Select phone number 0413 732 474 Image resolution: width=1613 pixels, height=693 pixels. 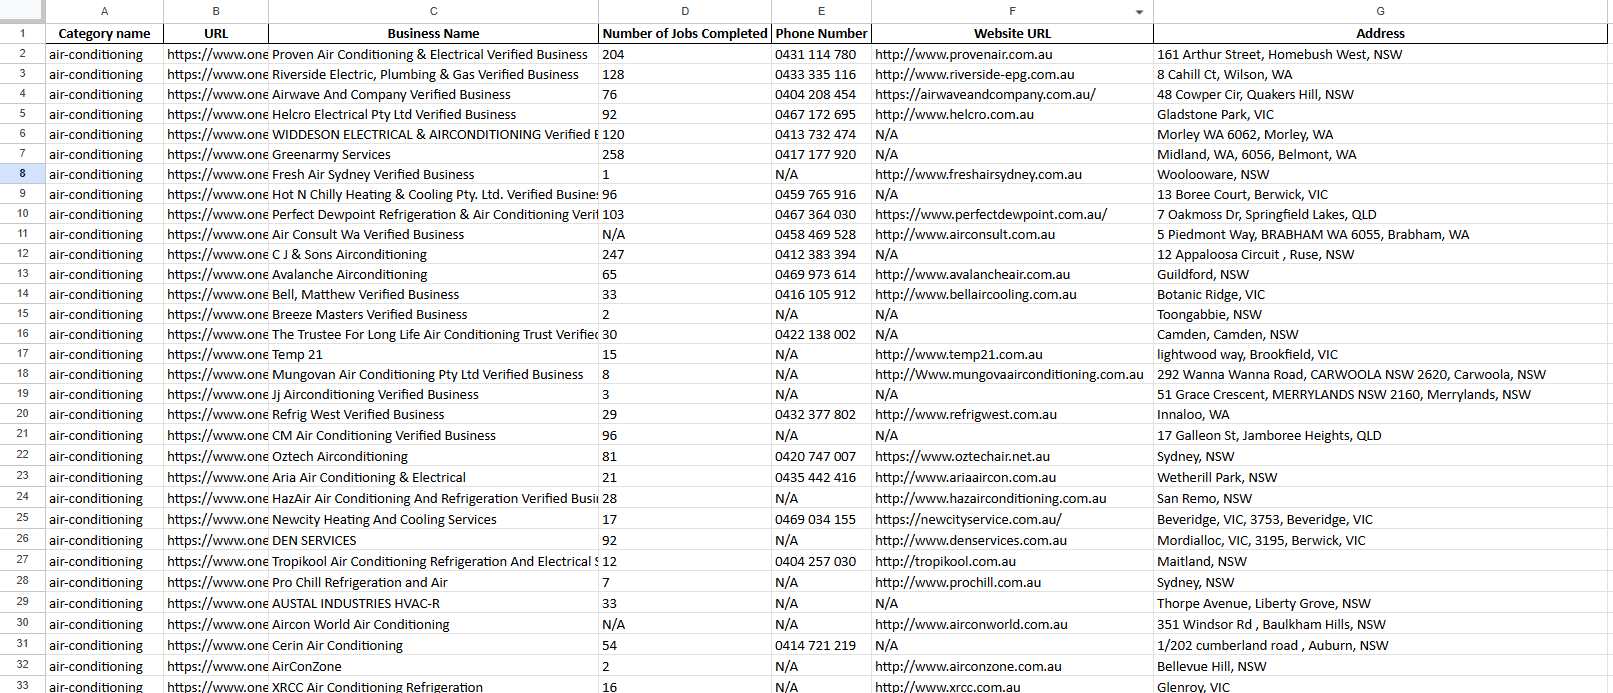click(x=821, y=134)
